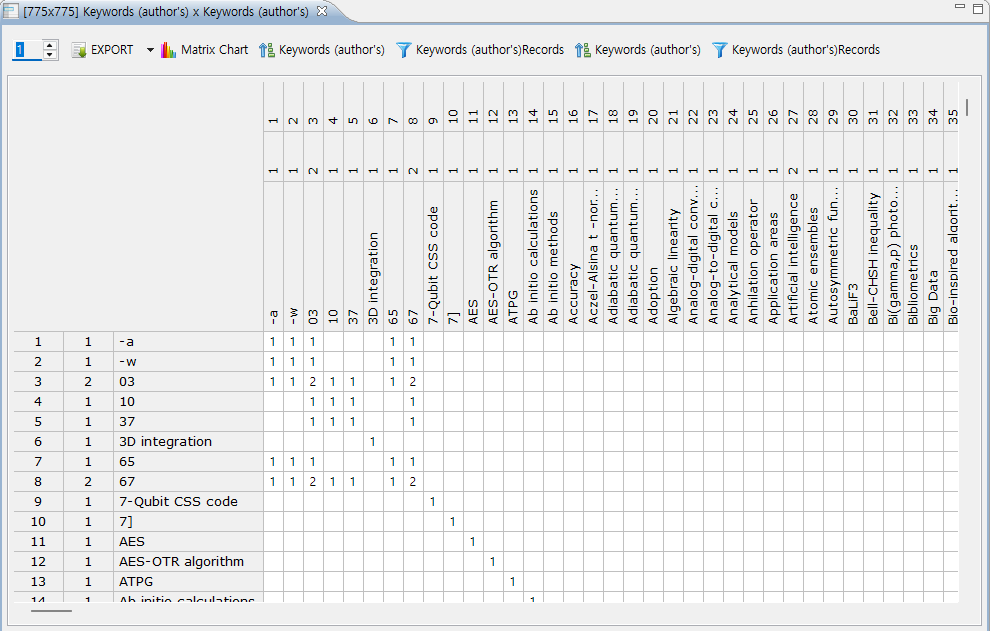990x631 pixels.
Task: Expand the dropdown arrow beside EXPORT
Action: (150, 50)
